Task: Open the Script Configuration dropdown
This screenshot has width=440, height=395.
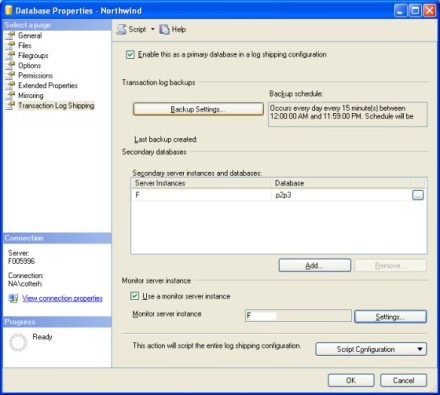Action: tap(371, 349)
